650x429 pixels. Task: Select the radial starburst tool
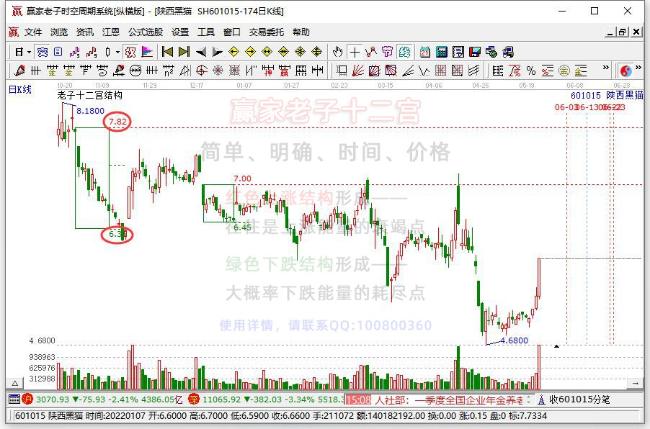(x=218, y=71)
